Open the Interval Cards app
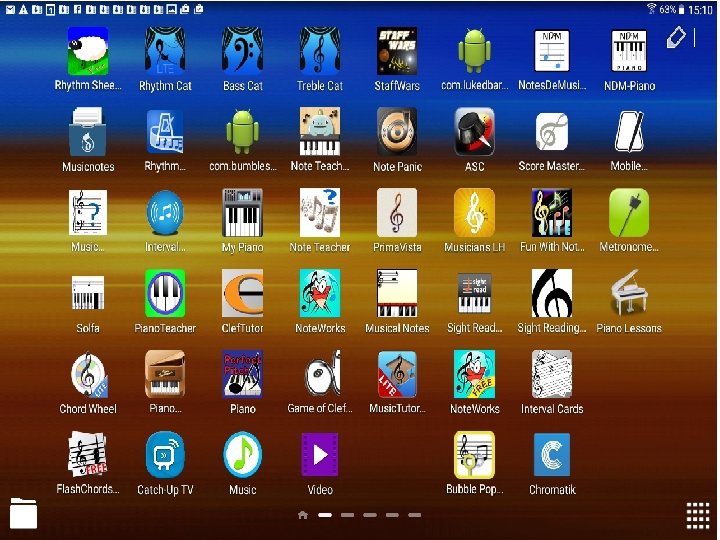This screenshot has height=540, width=720. click(x=551, y=375)
